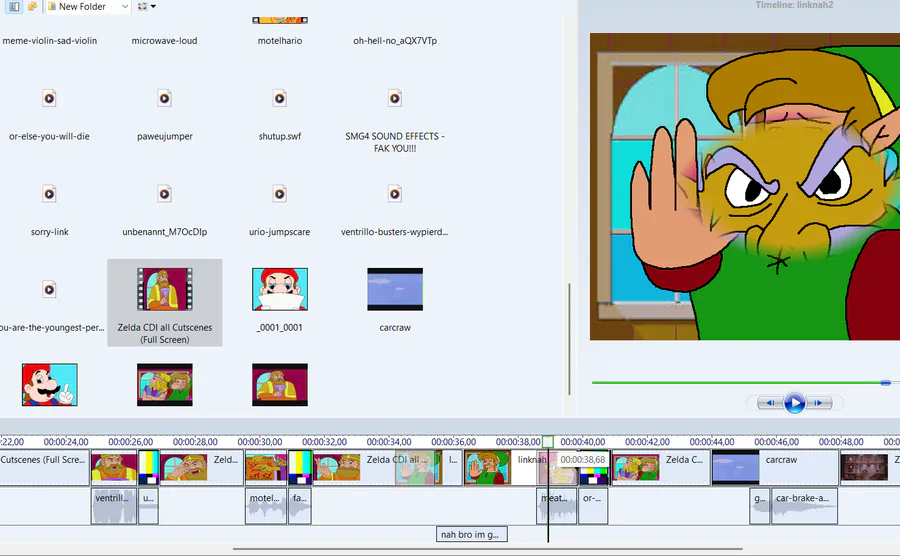Select the microwave-loud clip
900x556 pixels.
[x=164, y=41]
